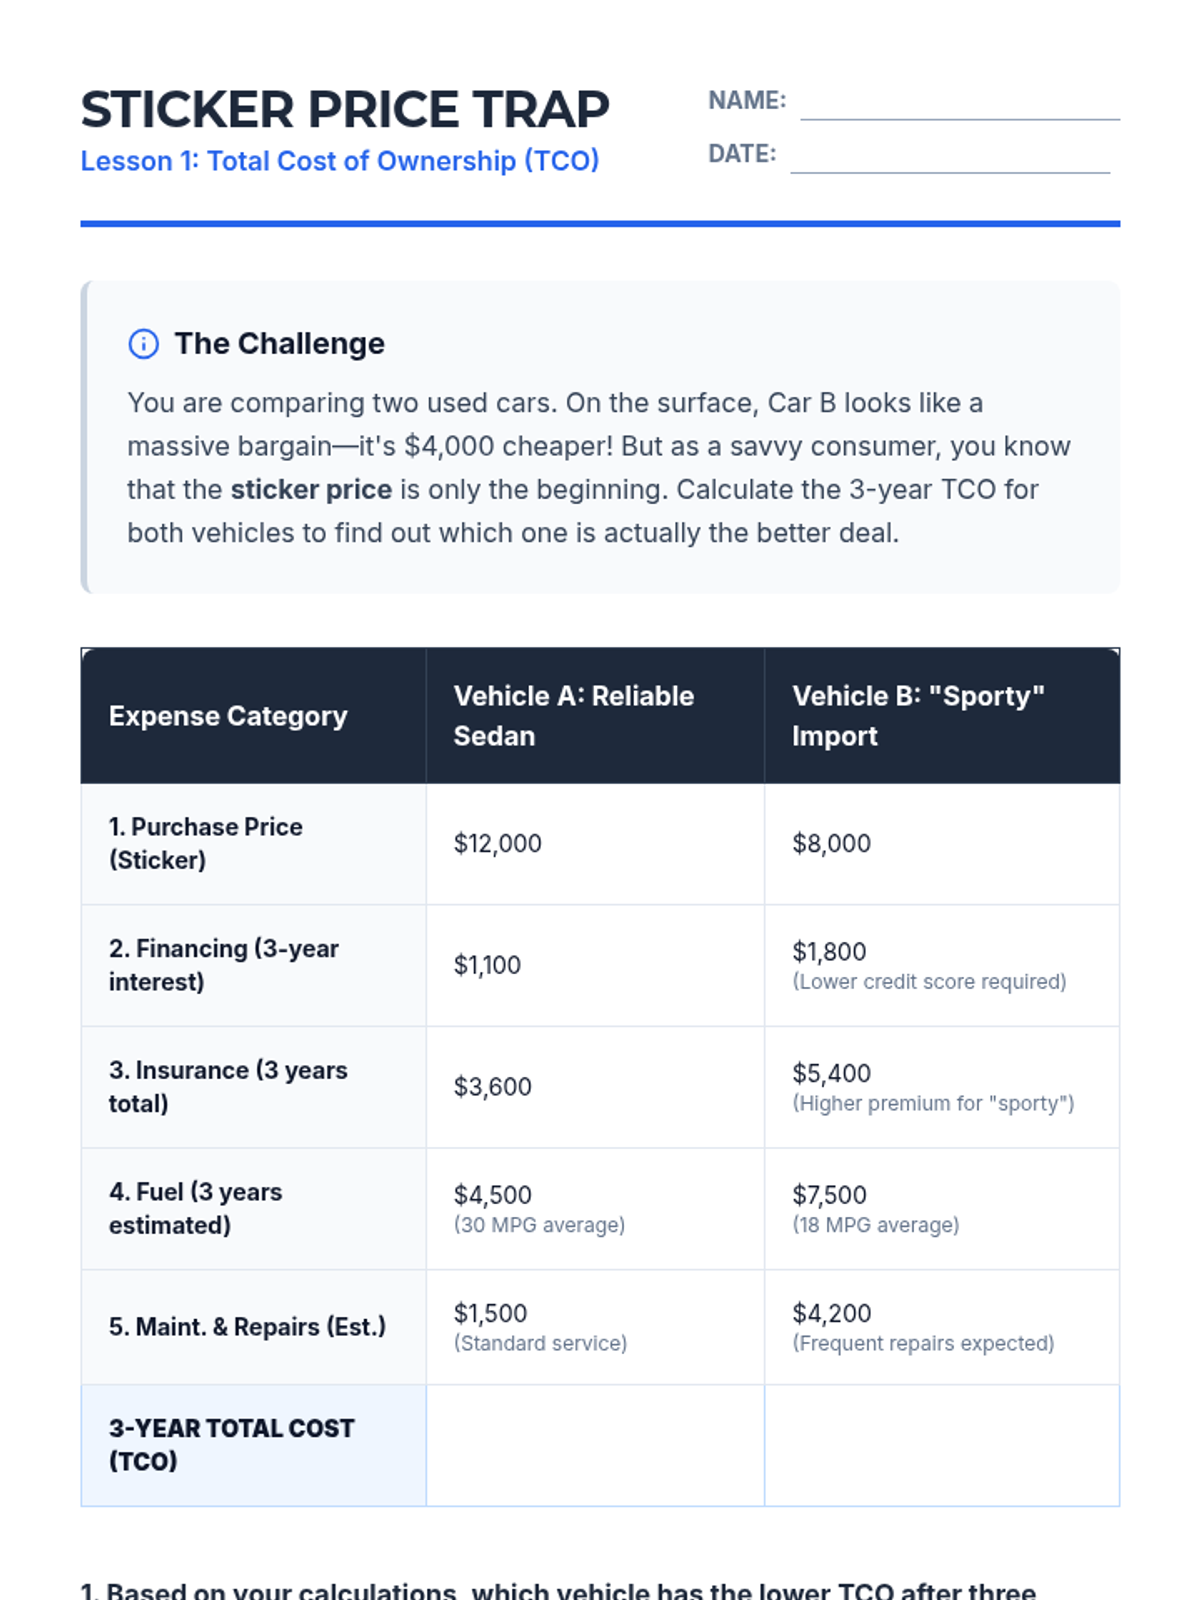Screen dimensions: 1200x1600
Task: Click the $1,100 financing value
Action: pos(487,965)
